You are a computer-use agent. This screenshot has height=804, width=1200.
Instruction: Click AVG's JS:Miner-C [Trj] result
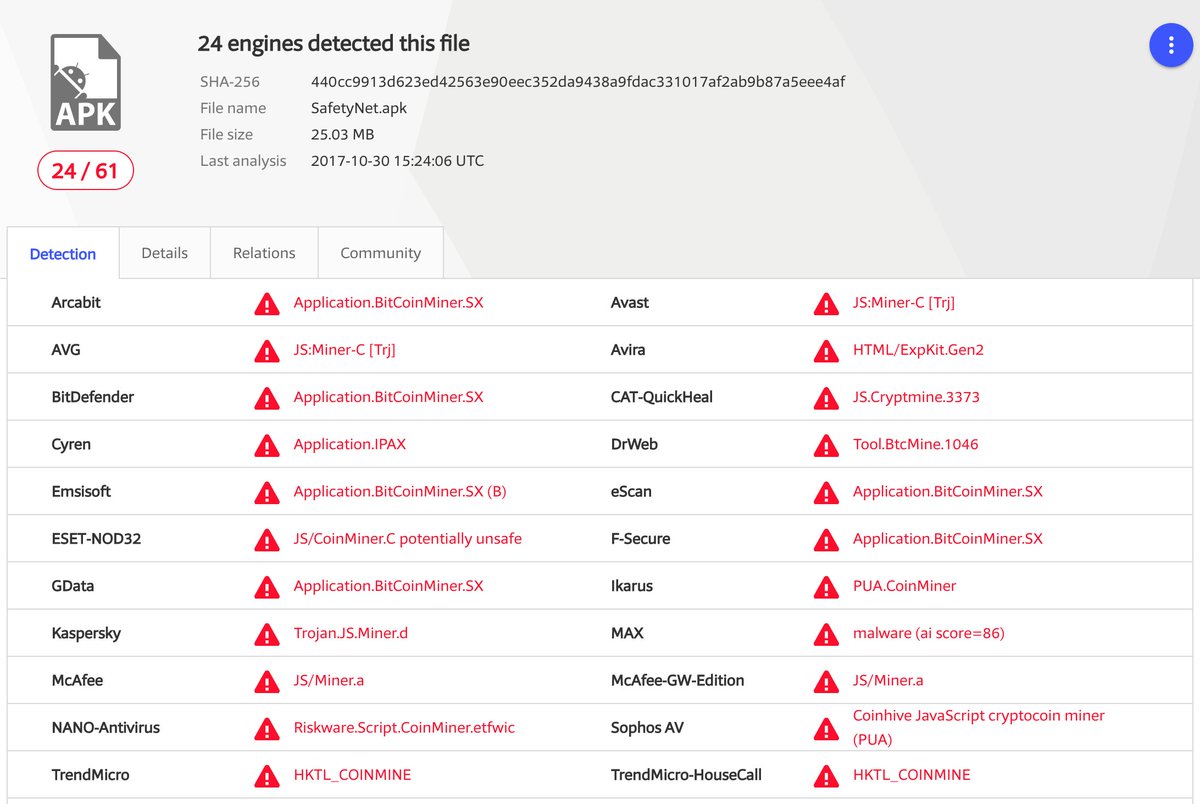(x=344, y=350)
